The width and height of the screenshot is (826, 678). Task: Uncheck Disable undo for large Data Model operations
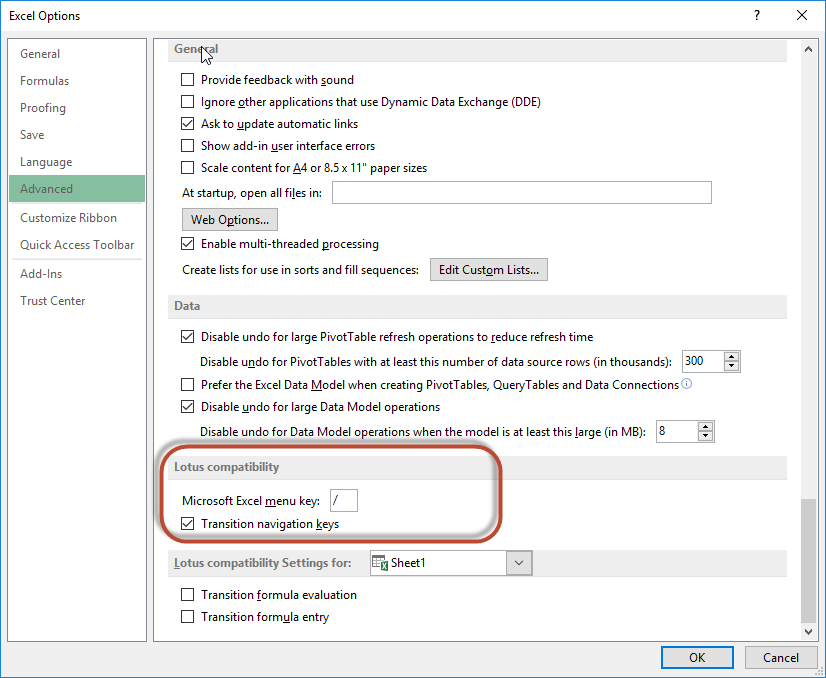pos(187,407)
